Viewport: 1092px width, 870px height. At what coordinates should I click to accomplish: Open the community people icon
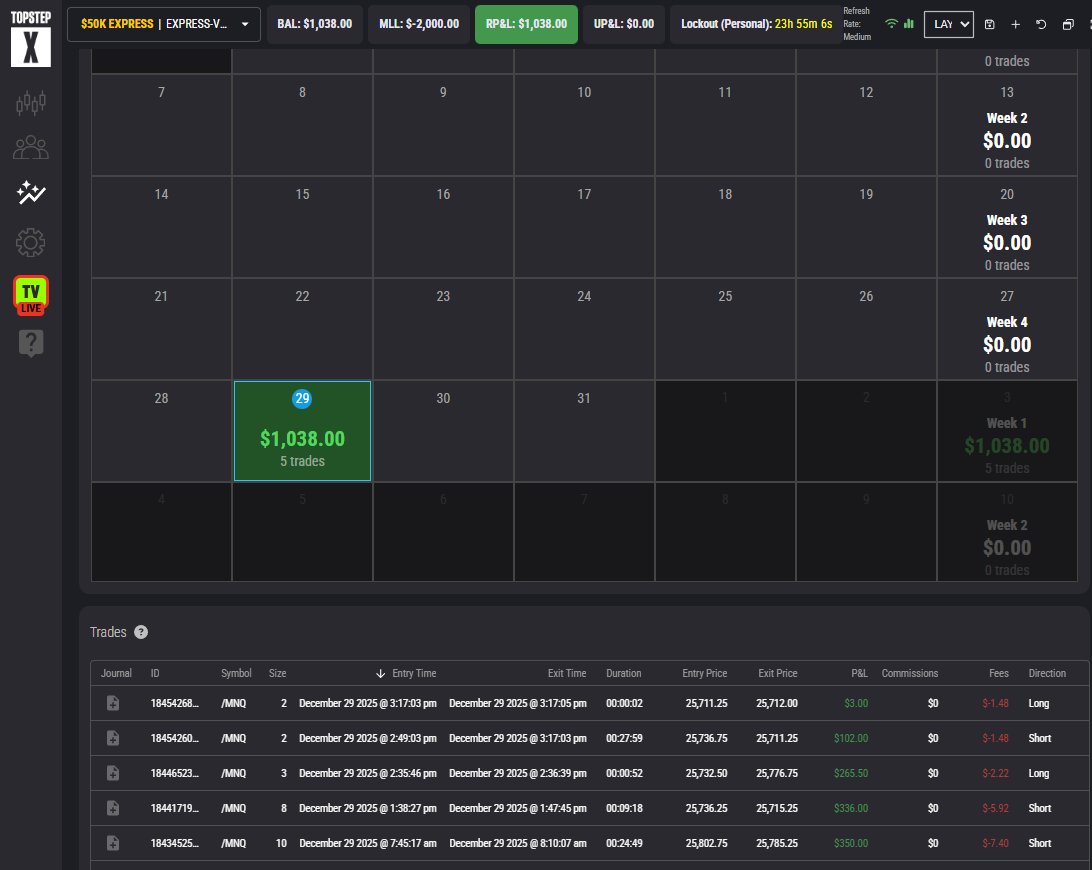coord(31,147)
